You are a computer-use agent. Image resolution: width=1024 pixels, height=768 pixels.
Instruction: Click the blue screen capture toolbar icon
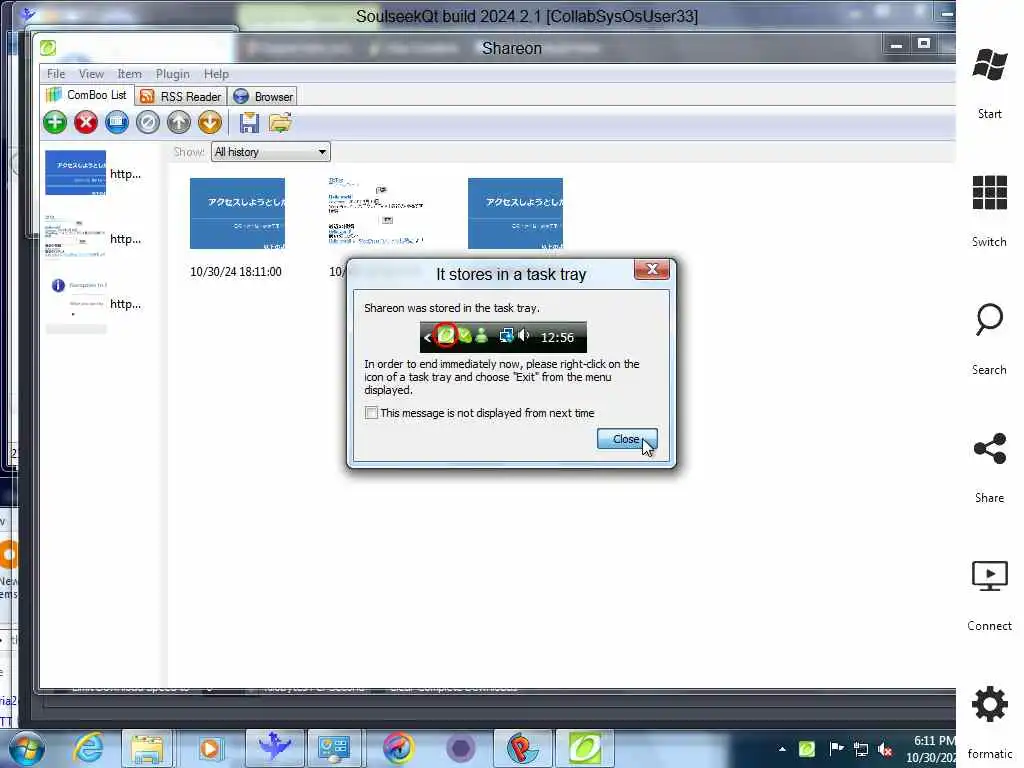(117, 122)
